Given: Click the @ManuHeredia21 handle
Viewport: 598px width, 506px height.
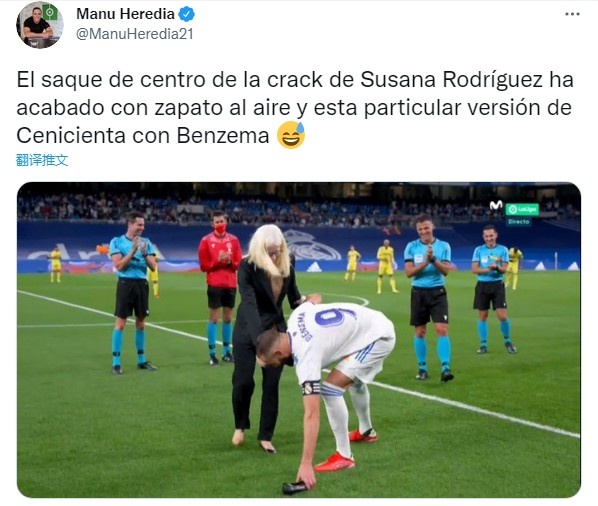Looking at the screenshot, I should (x=135, y=34).
